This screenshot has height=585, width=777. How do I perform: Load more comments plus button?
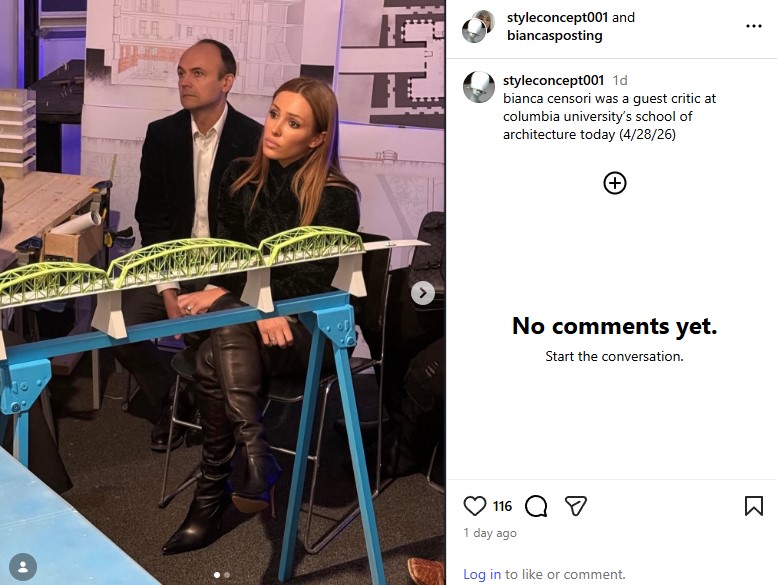(x=614, y=183)
